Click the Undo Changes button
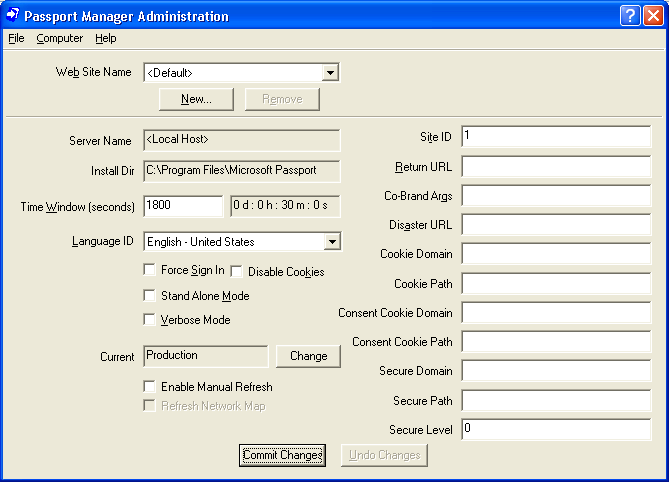The width and height of the screenshot is (669, 482). pyautogui.click(x=384, y=455)
